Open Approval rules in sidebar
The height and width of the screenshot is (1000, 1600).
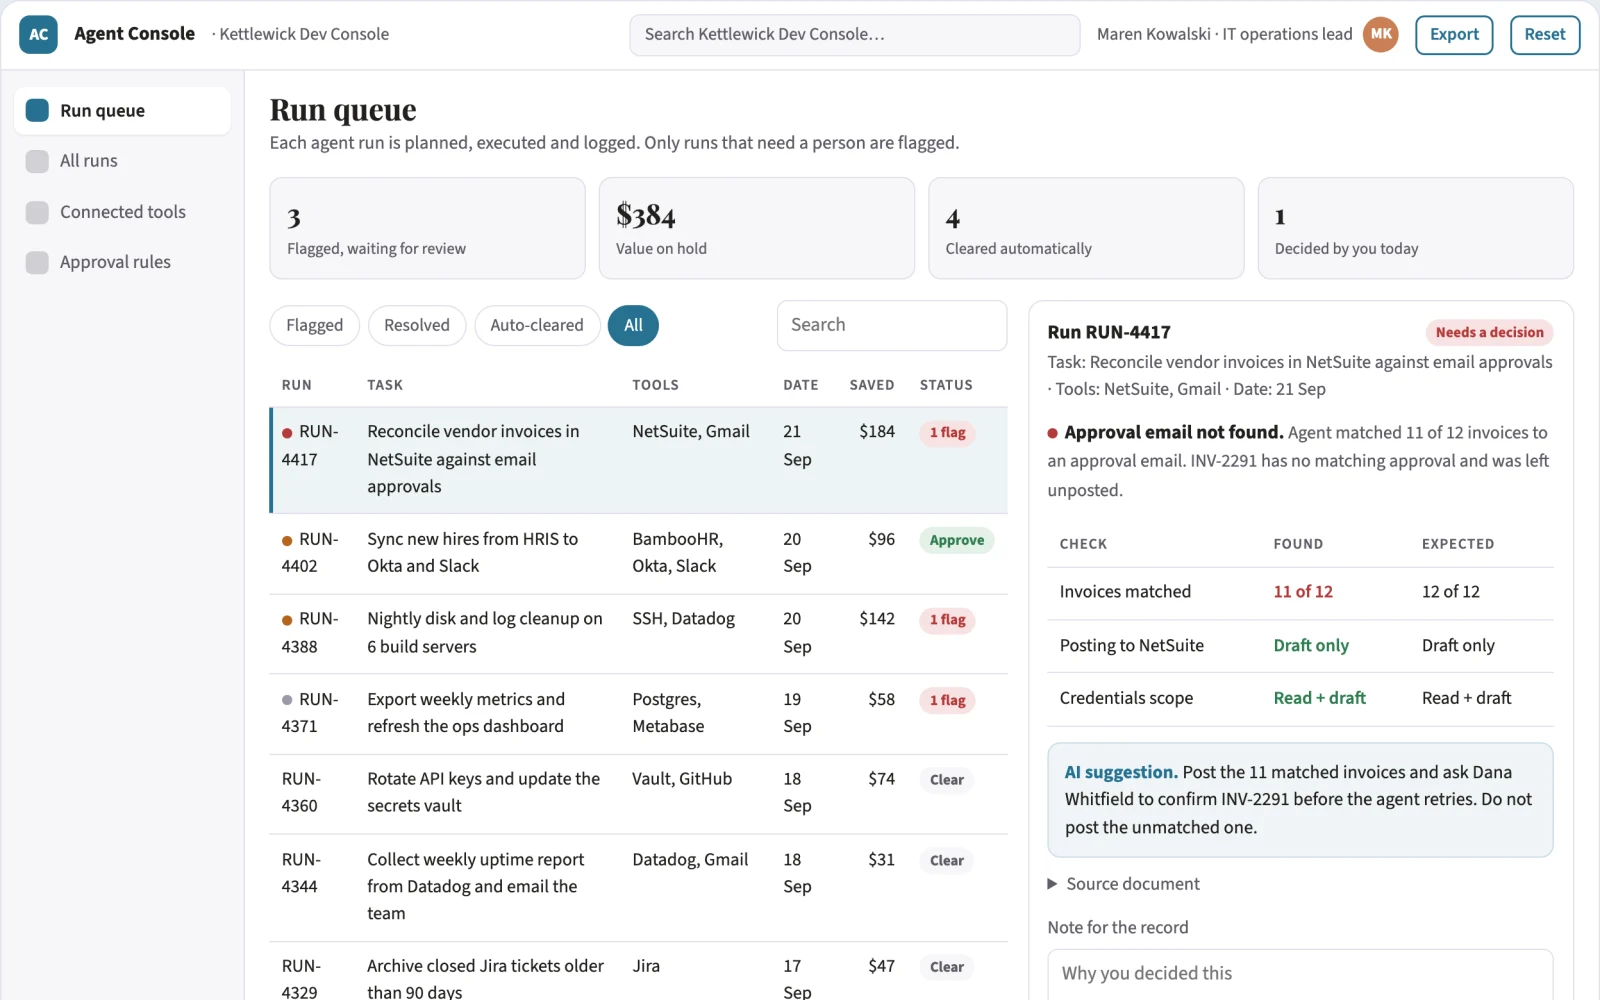pyautogui.click(x=122, y=262)
